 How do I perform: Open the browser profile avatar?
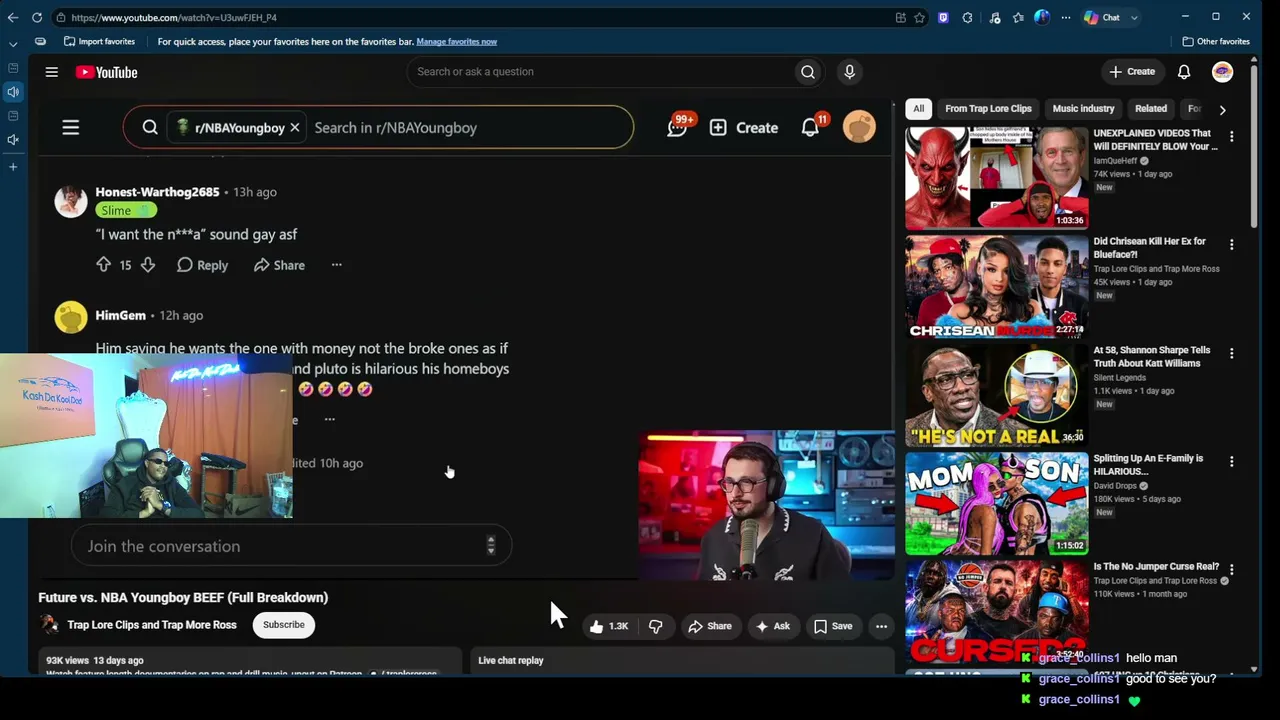[x=1042, y=17]
